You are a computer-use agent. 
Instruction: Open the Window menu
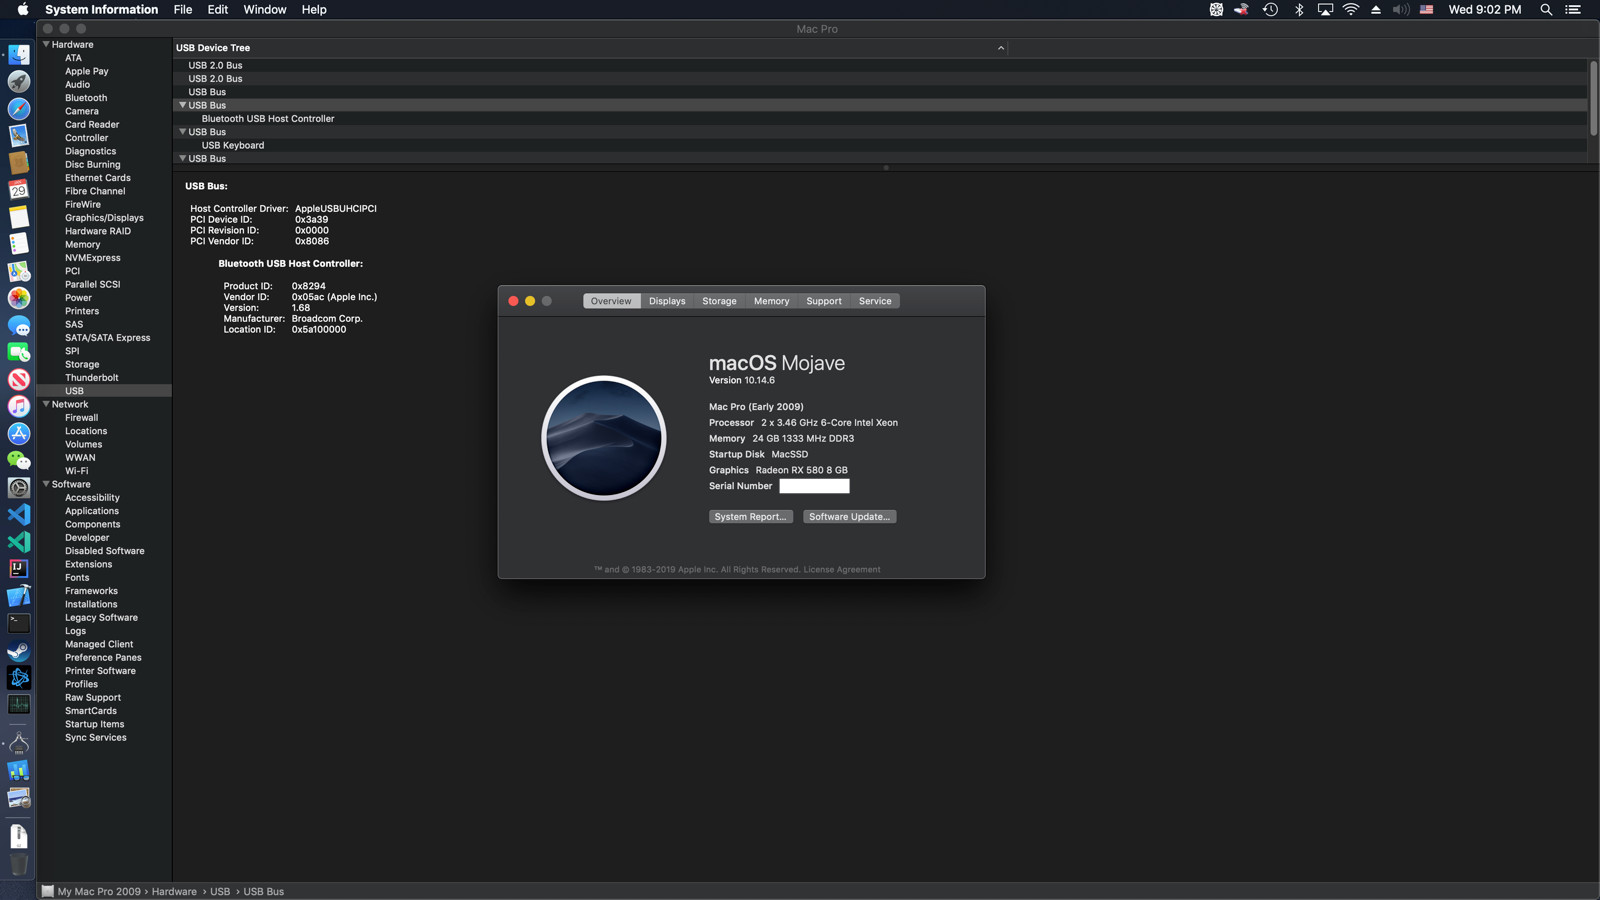(264, 10)
